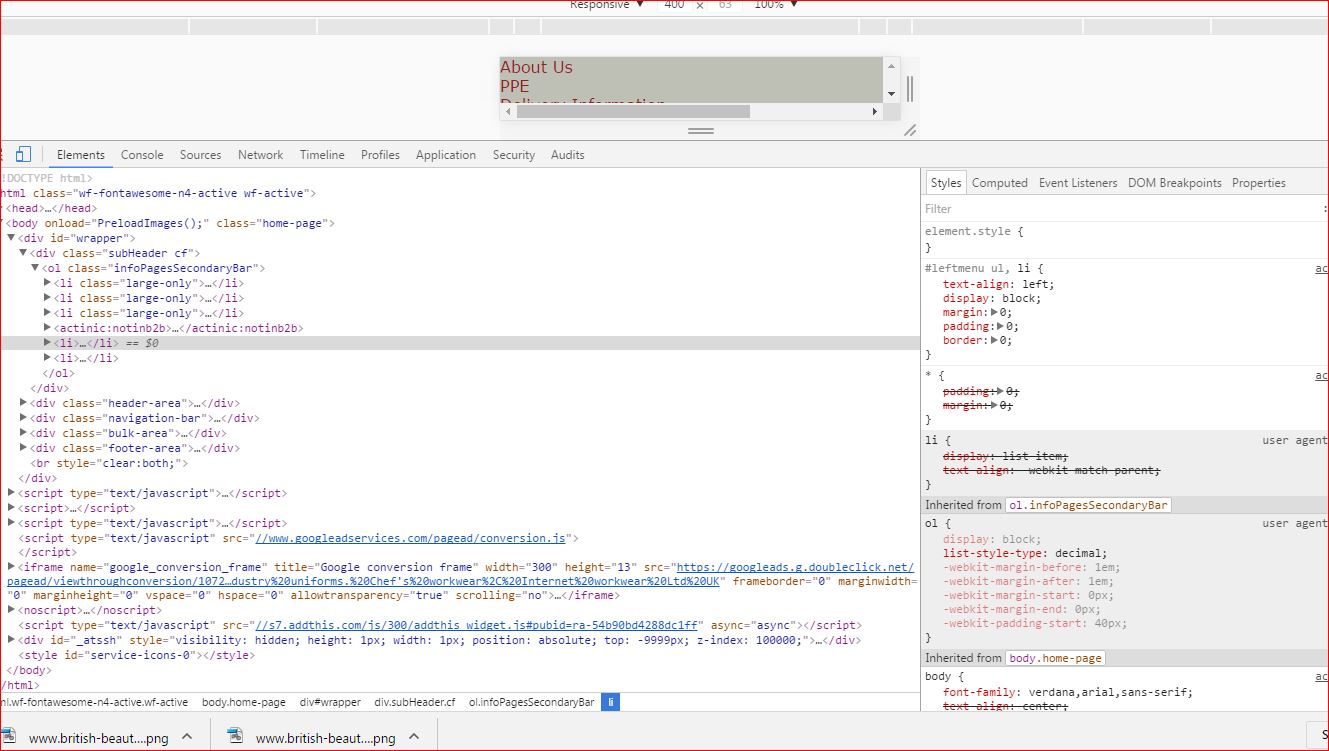Collapse the infoPagesSecondaryBar ol node
The image size is (1329, 751).
tap(35, 268)
